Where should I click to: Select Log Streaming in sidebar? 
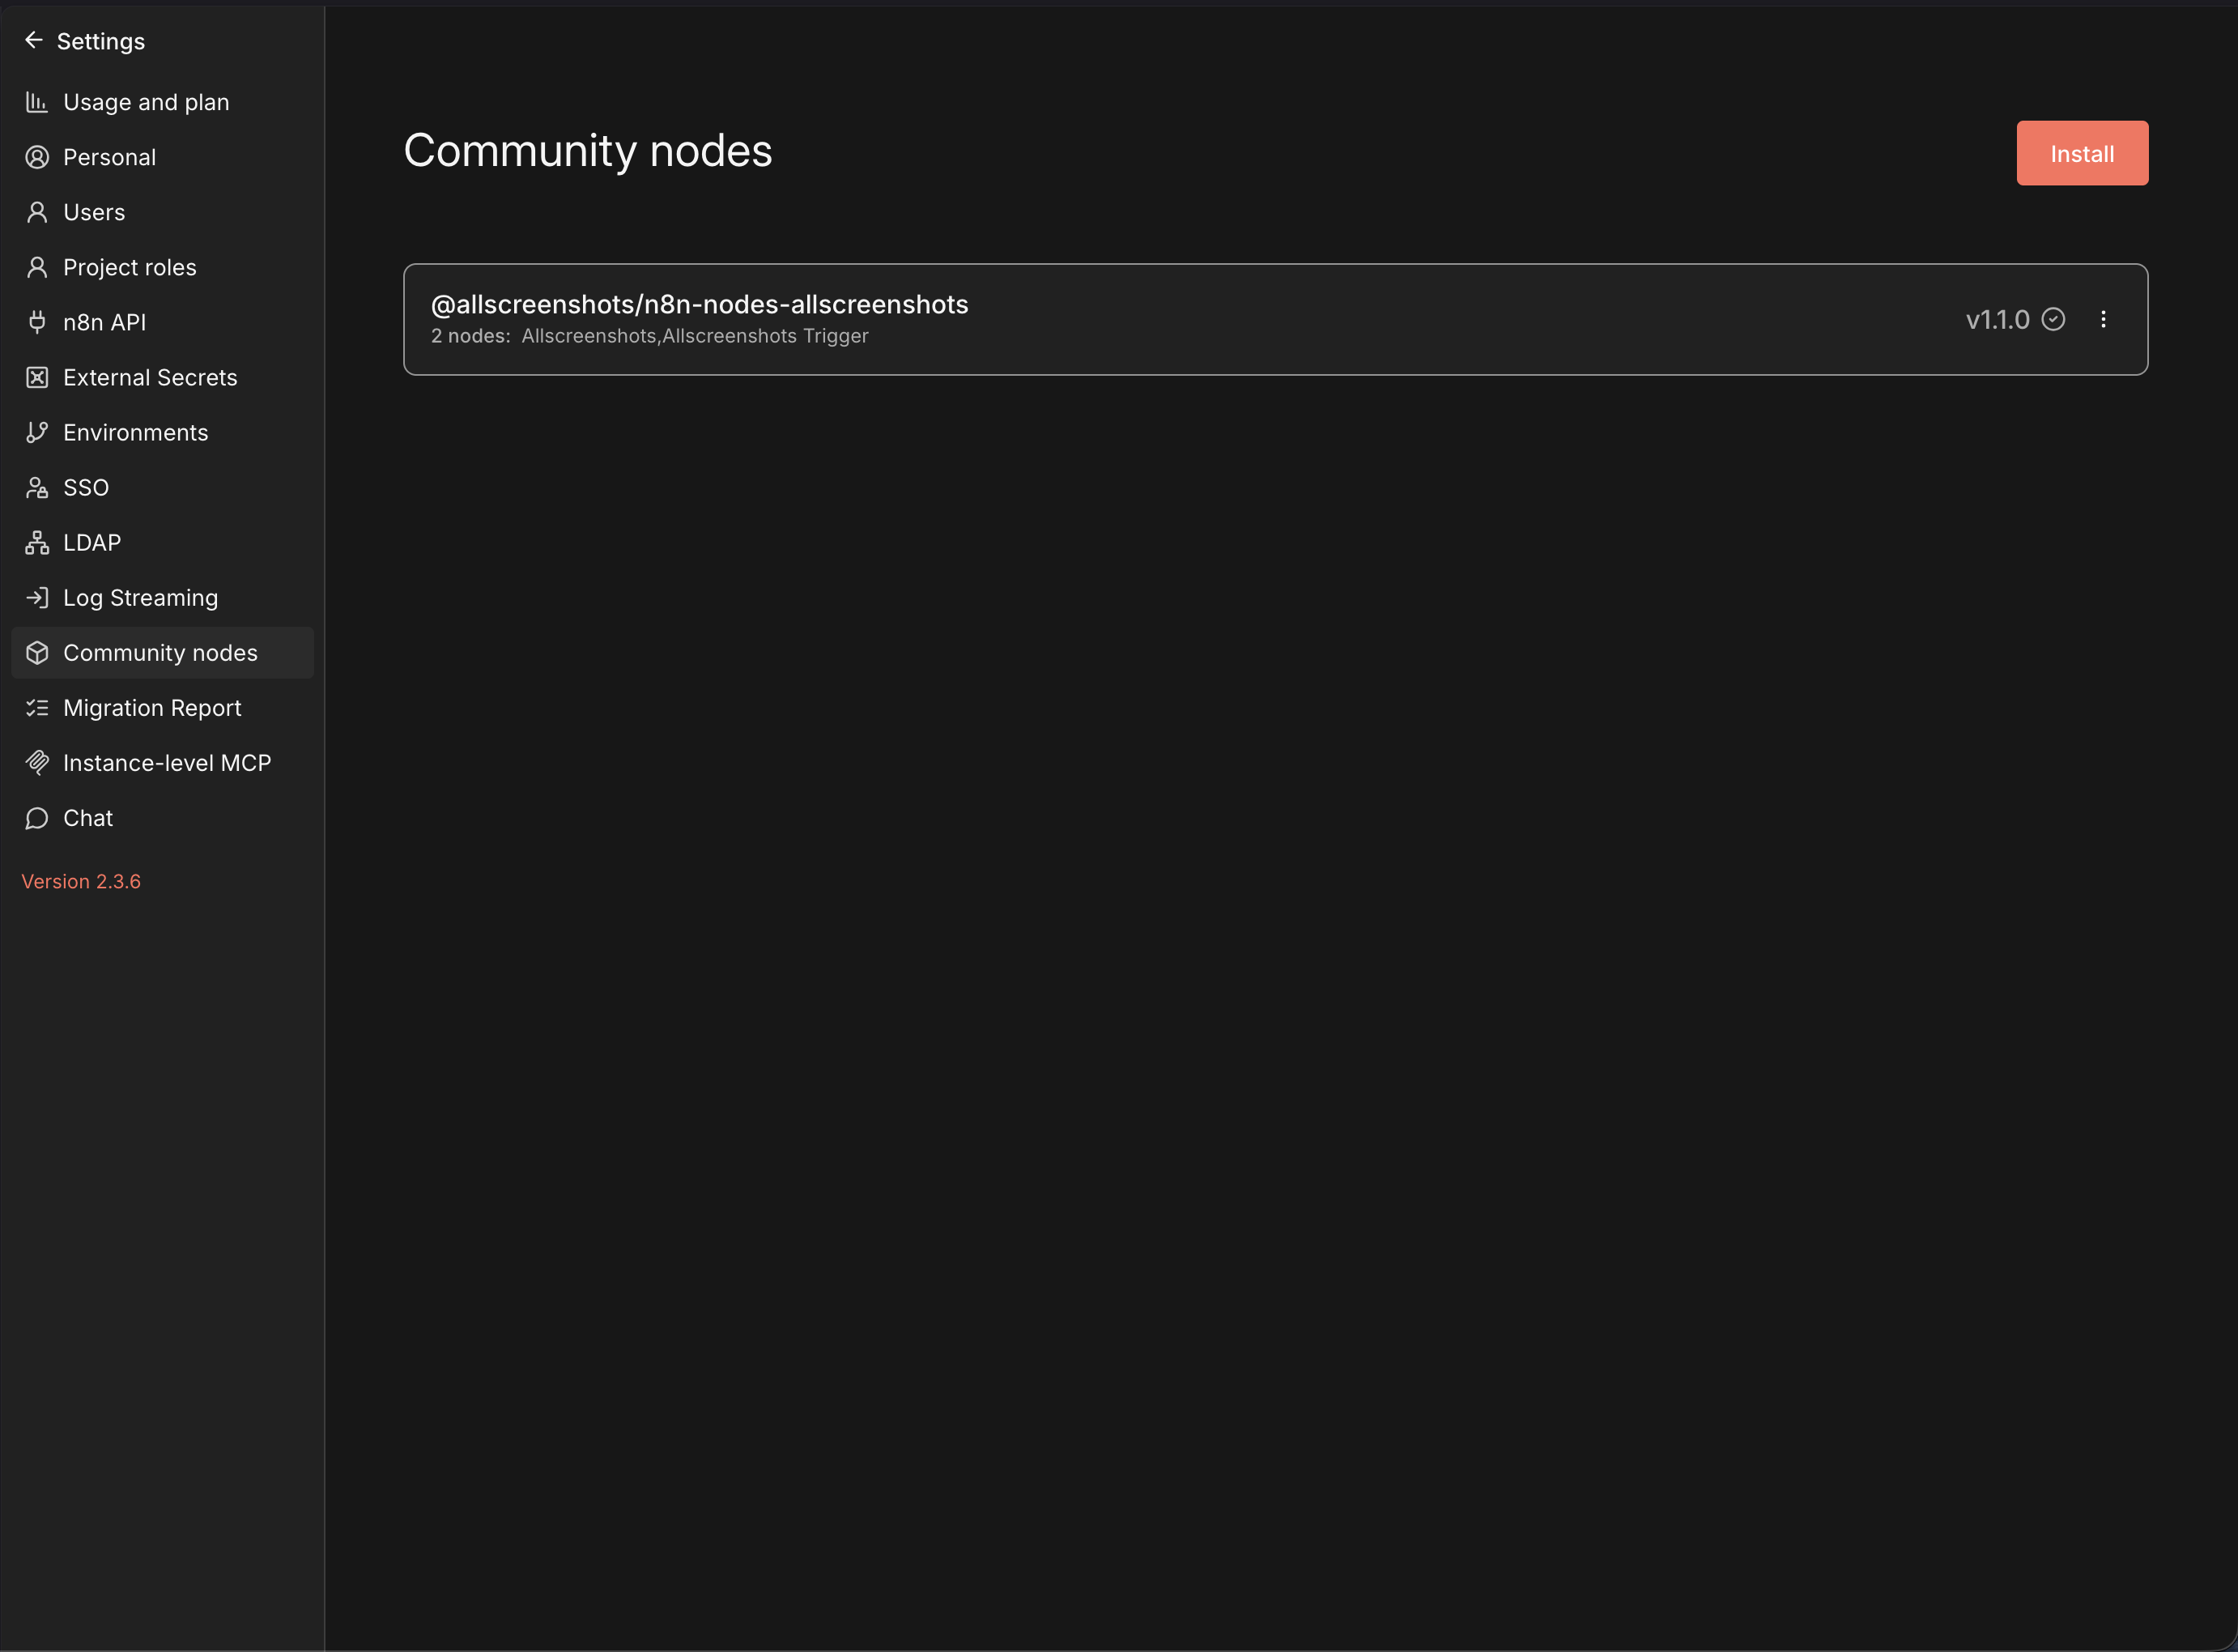tap(162, 597)
